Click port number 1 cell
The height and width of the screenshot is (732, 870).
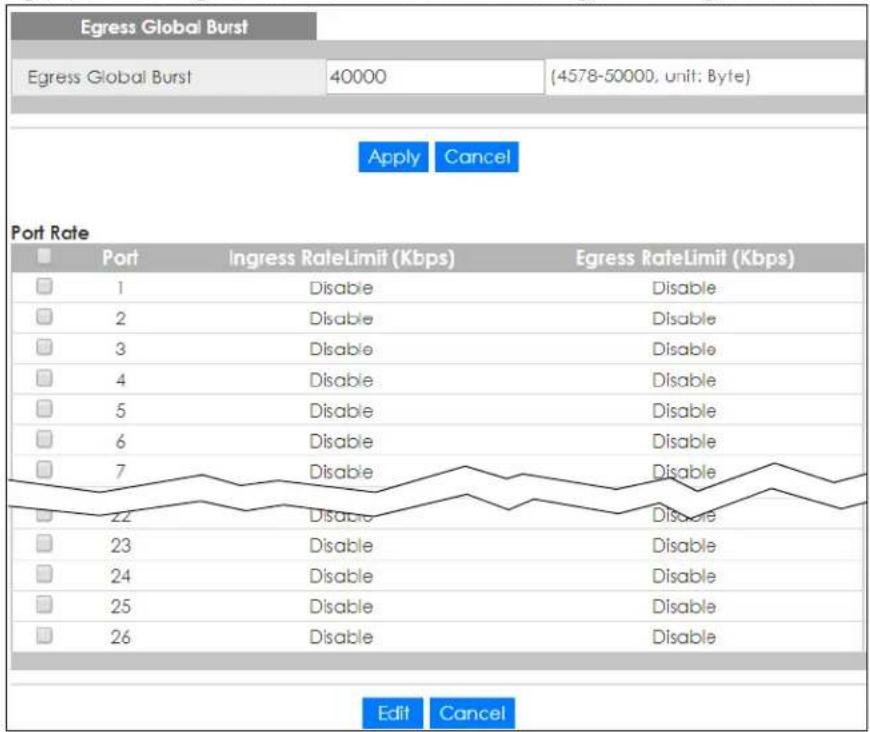(x=120, y=288)
